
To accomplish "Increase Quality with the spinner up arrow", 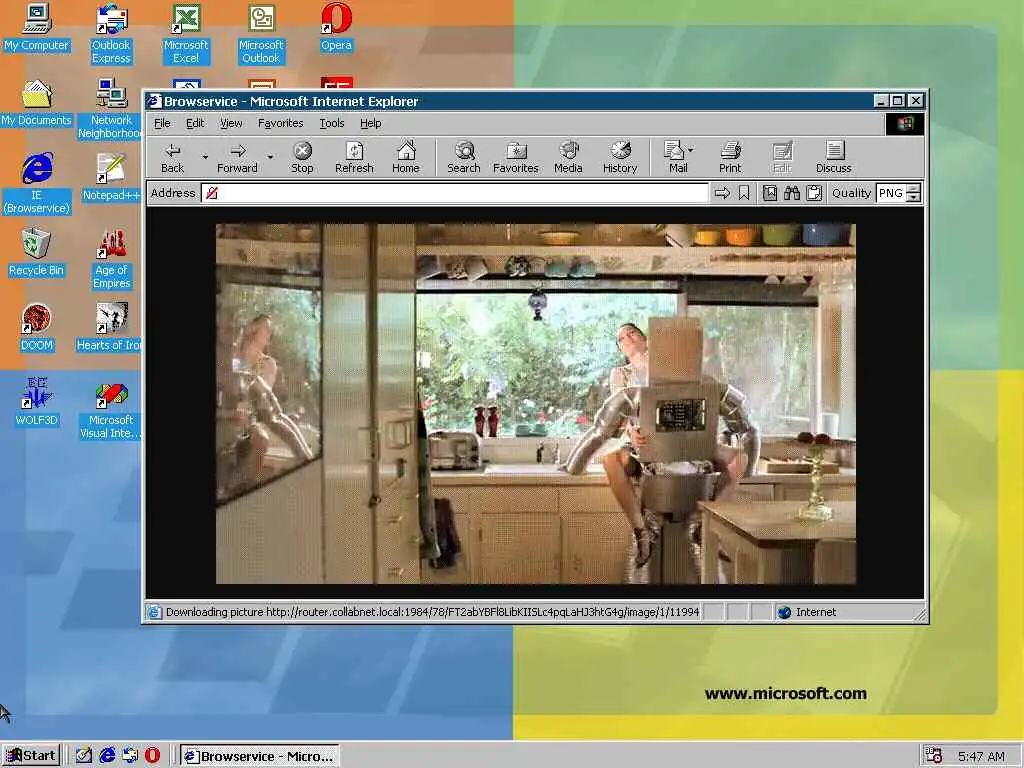I will 914,189.
